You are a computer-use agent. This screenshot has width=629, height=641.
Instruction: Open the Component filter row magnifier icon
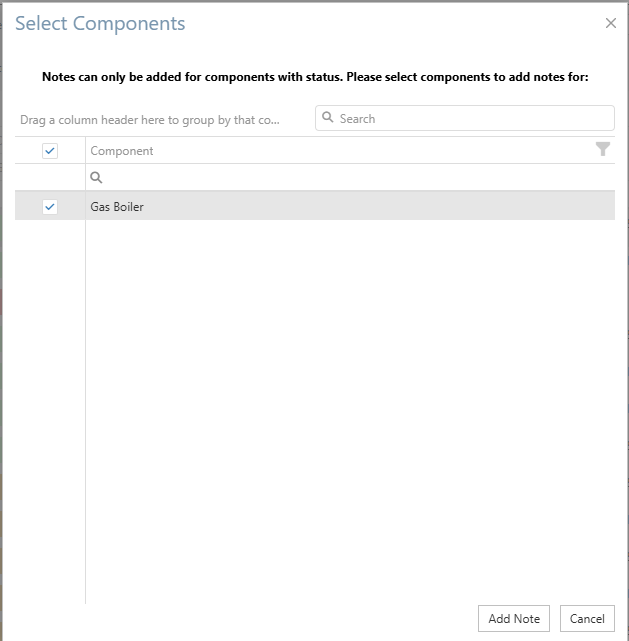97,177
